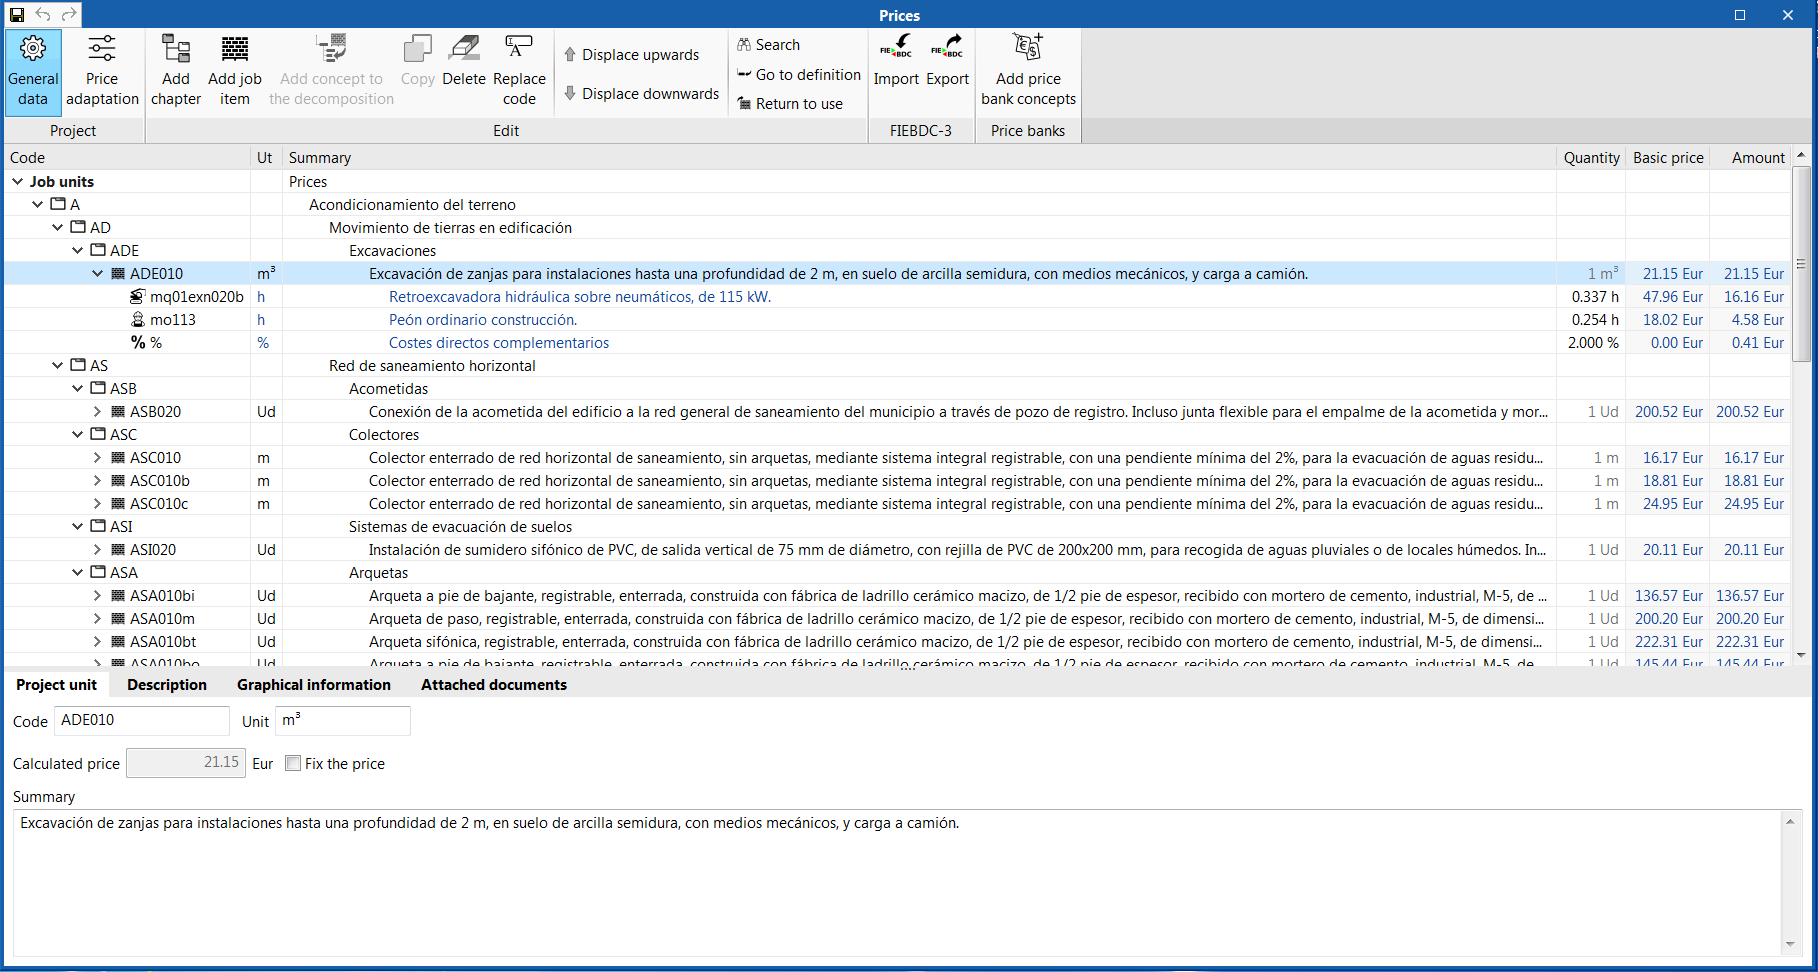Switch to the Description tab
The width and height of the screenshot is (1818, 972).
point(166,684)
